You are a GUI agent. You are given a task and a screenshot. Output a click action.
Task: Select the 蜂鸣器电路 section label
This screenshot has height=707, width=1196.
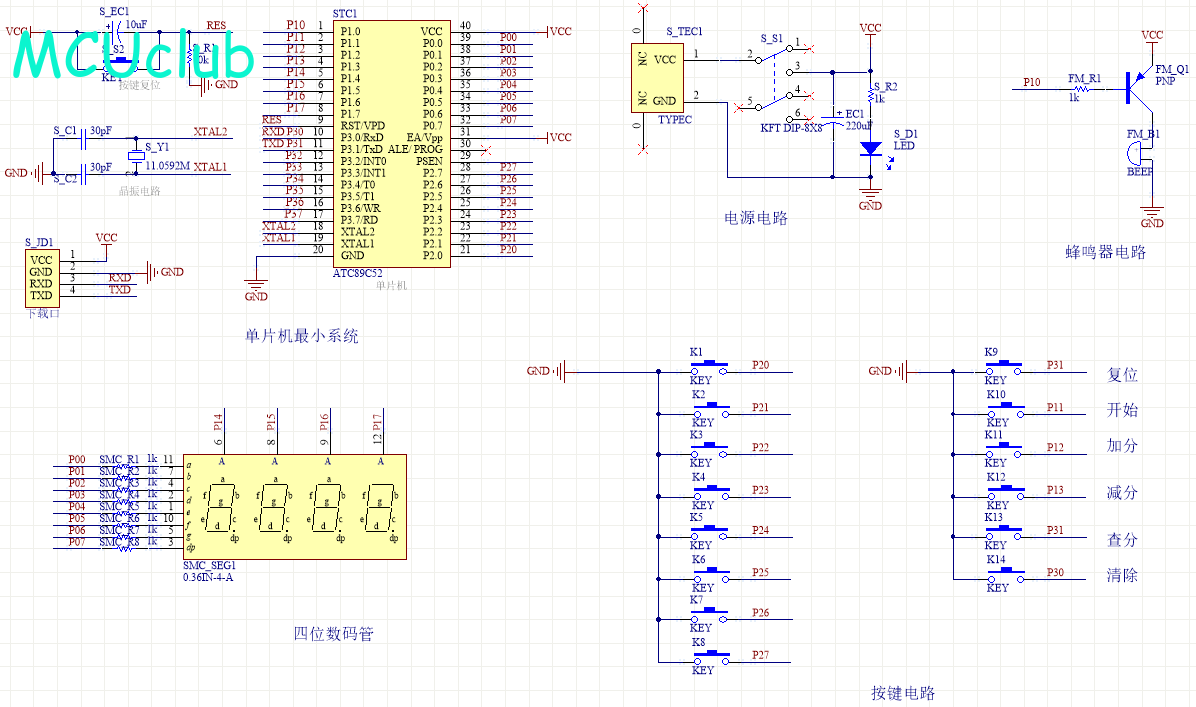point(1105,253)
